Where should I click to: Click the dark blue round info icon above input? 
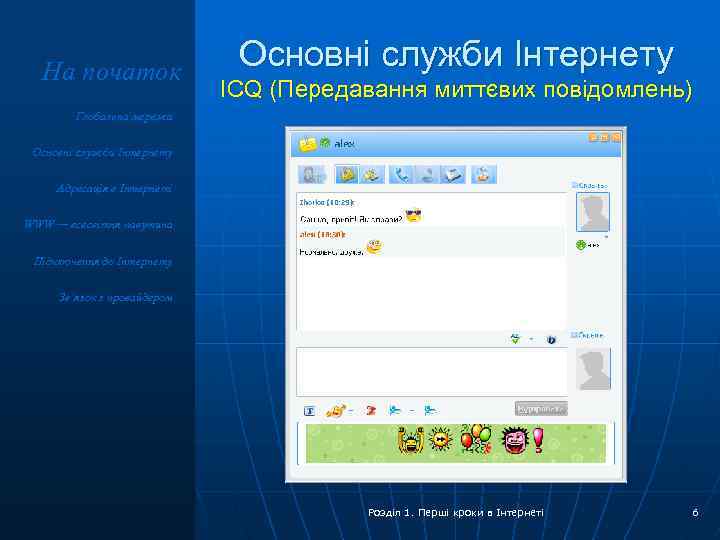click(551, 340)
